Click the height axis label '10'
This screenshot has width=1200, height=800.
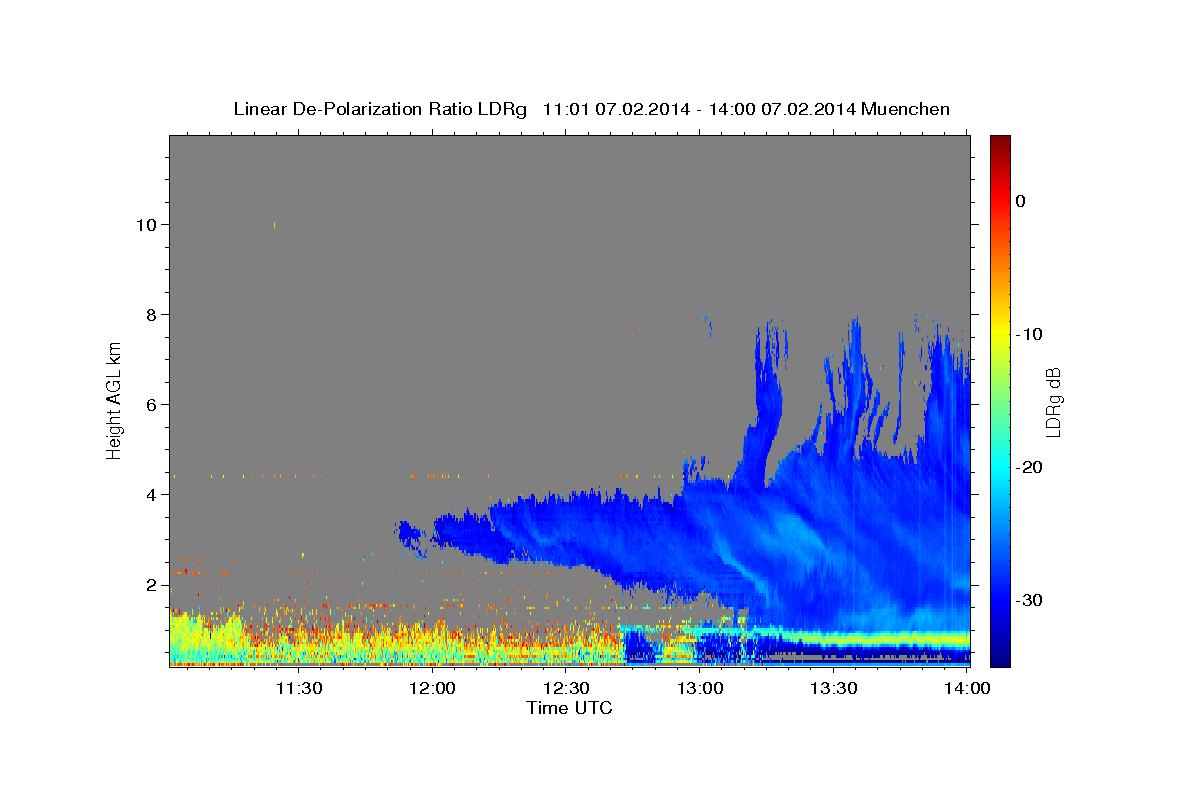[146, 225]
